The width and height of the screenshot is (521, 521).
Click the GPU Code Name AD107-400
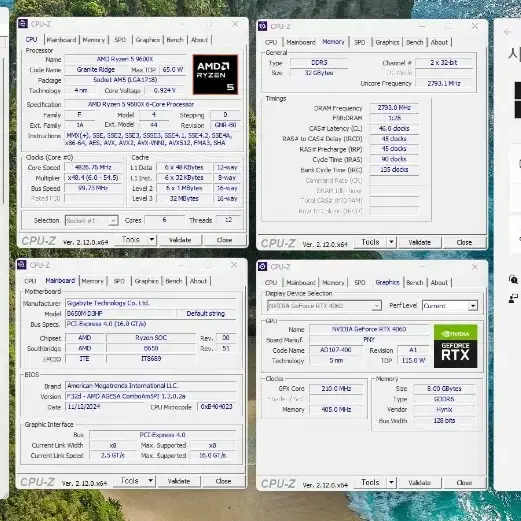[x=336, y=350]
